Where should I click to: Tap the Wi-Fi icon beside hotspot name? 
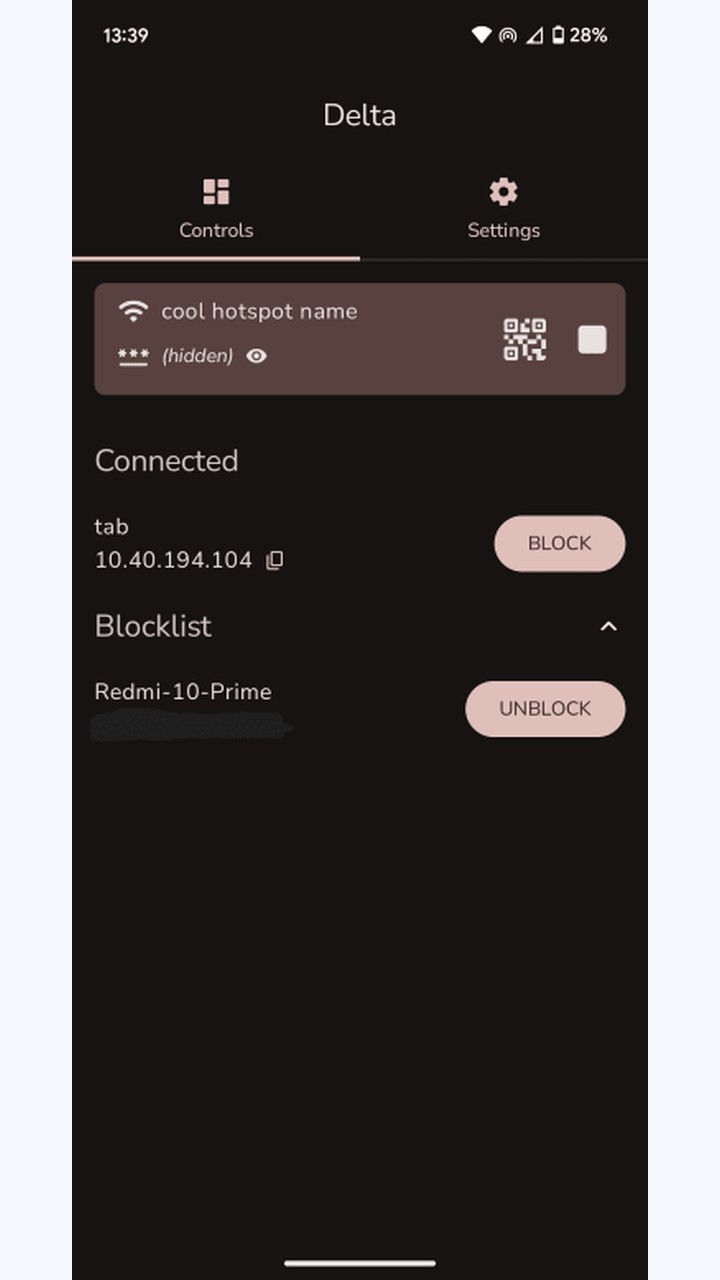[132, 310]
